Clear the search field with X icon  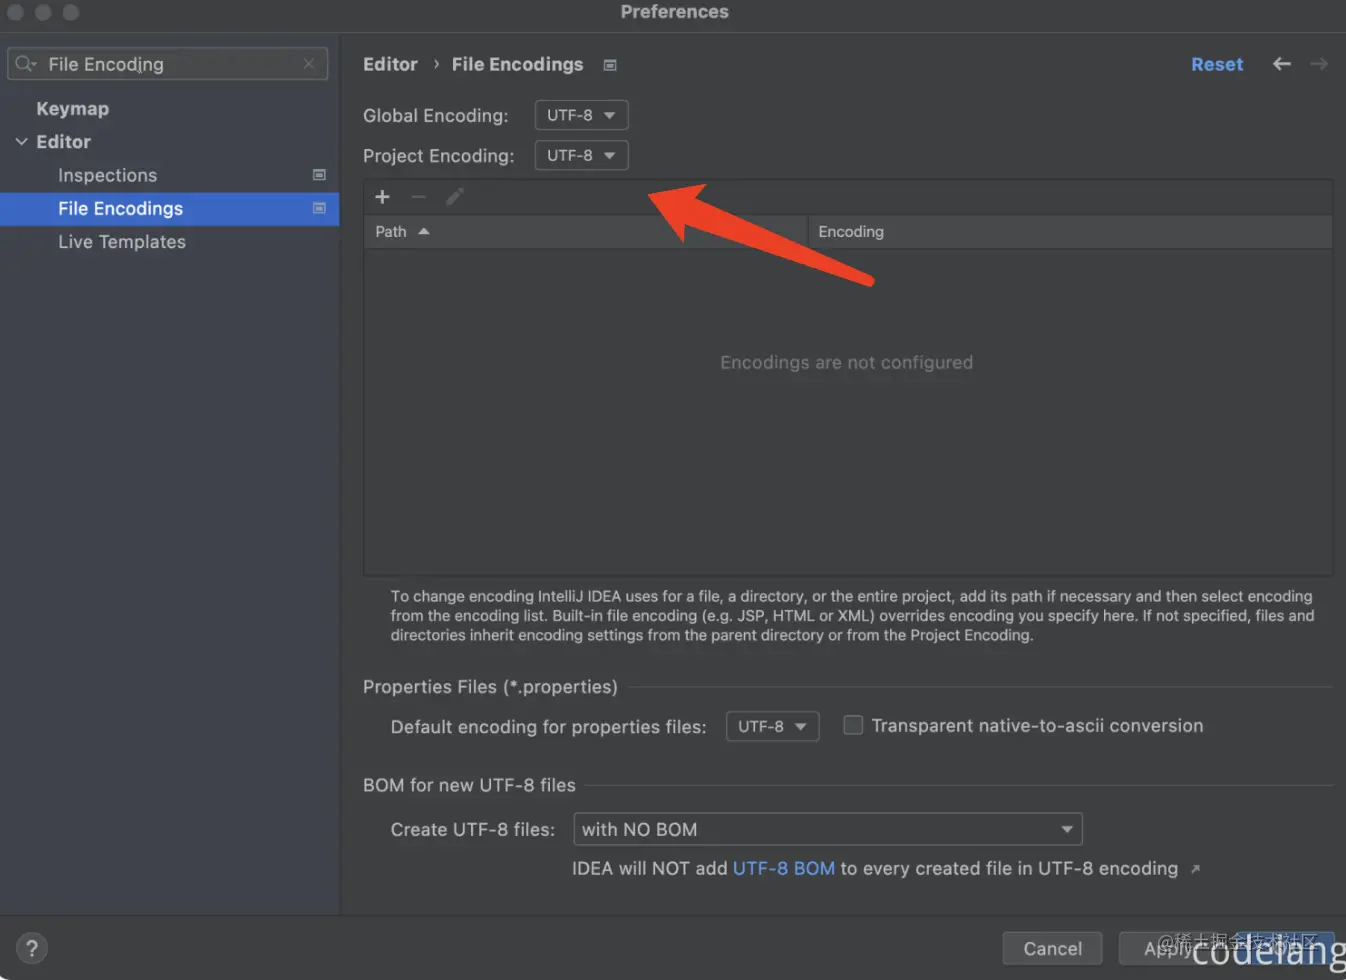(309, 64)
